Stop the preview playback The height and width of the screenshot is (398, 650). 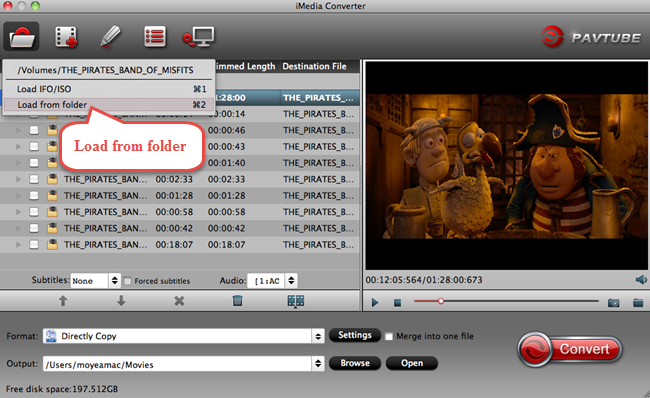(x=397, y=303)
